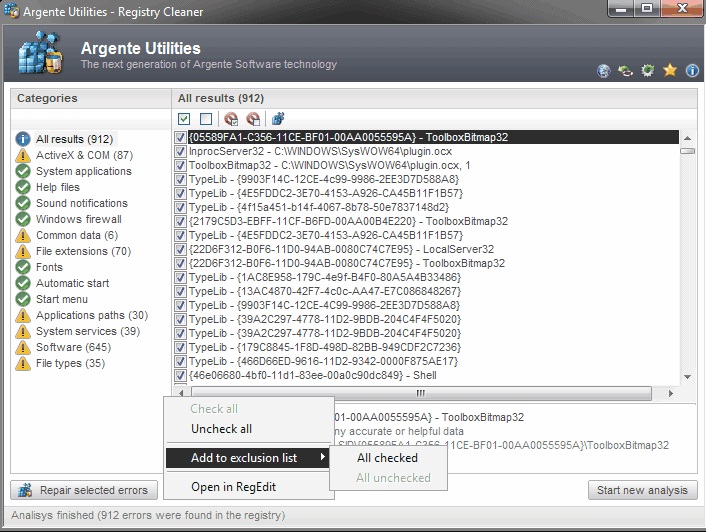Click the uncheck-all toolbar icon
This screenshot has height=532, width=706.
(206, 119)
